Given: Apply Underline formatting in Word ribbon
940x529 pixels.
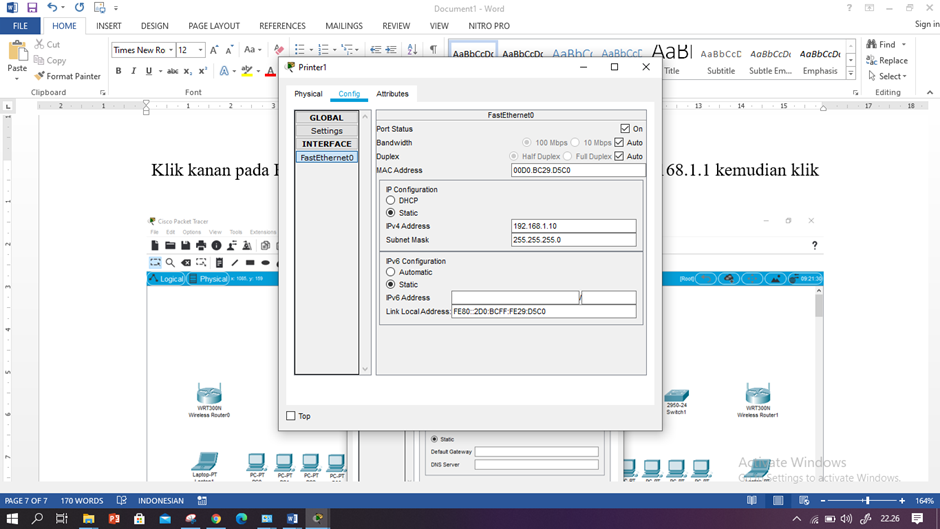Looking at the screenshot, I should pyautogui.click(x=149, y=71).
